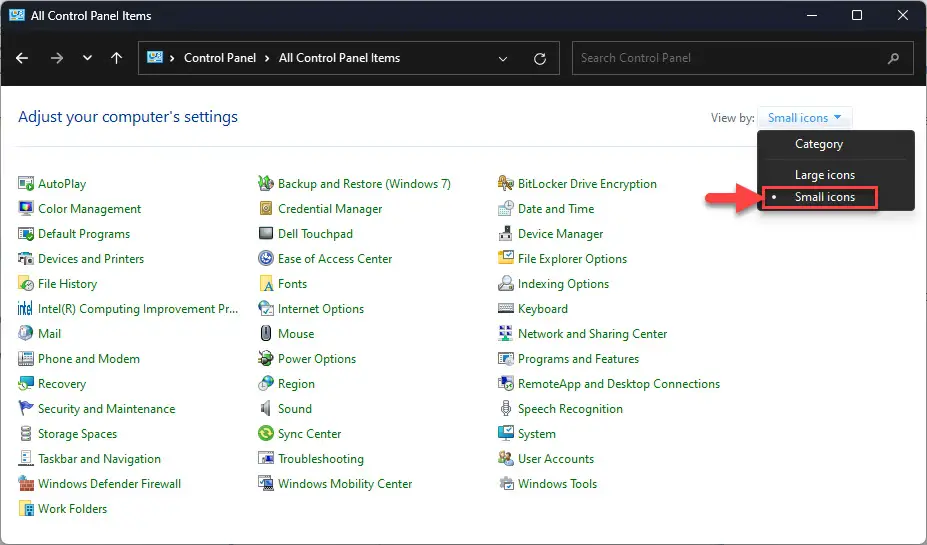Click the File History icon
Viewport: 927px width, 545px height.
pos(25,284)
